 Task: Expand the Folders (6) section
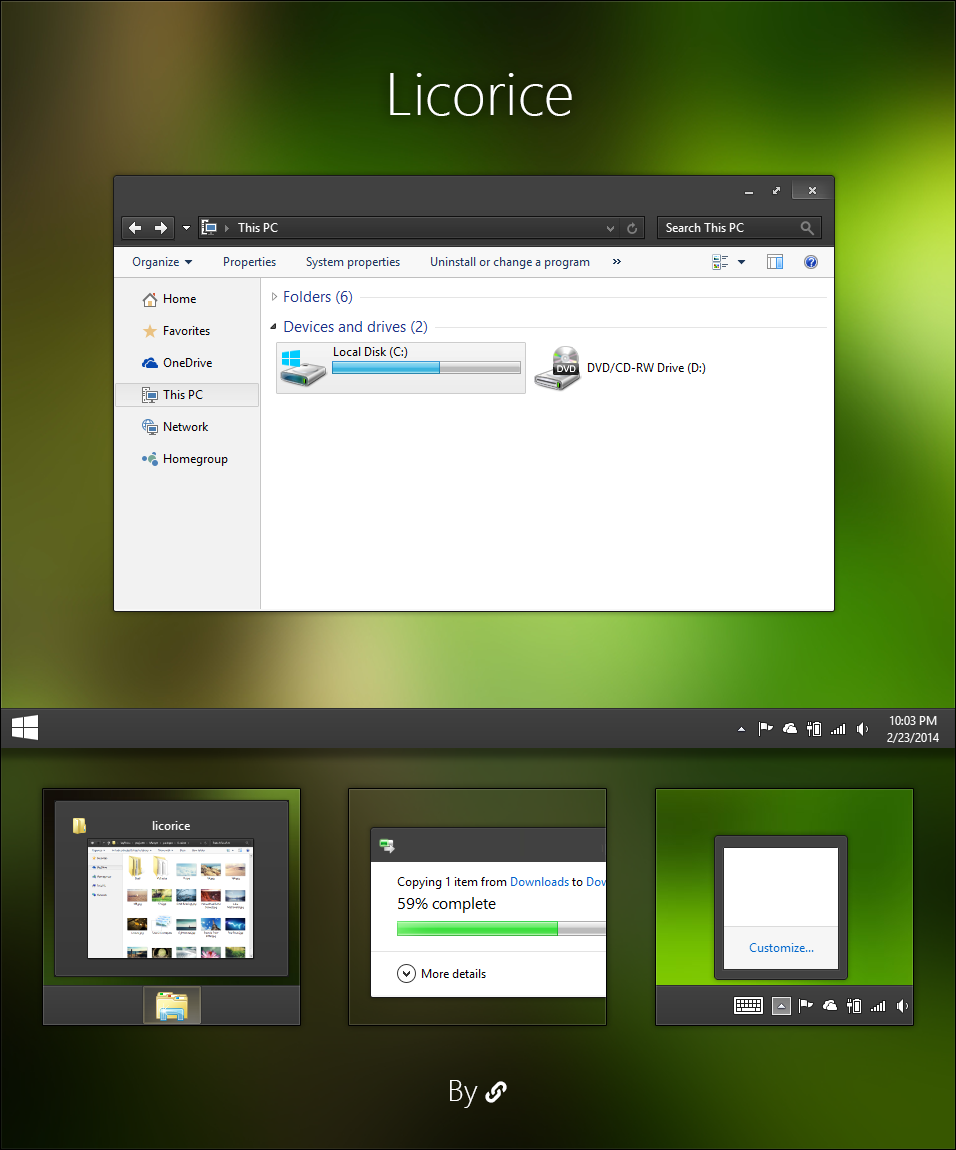coord(274,296)
